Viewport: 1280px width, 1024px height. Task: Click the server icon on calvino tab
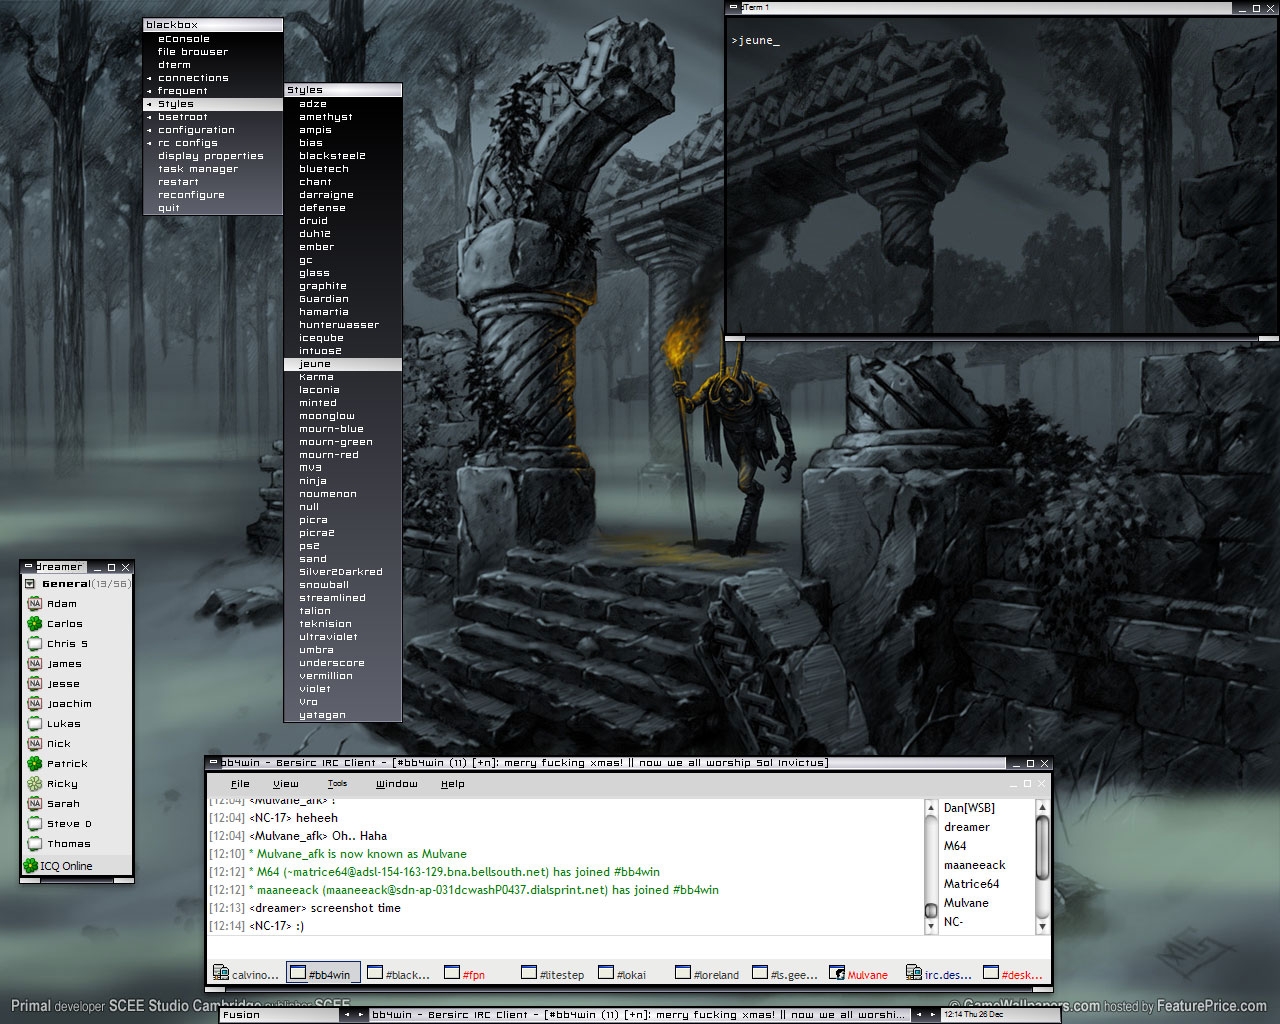pos(220,973)
